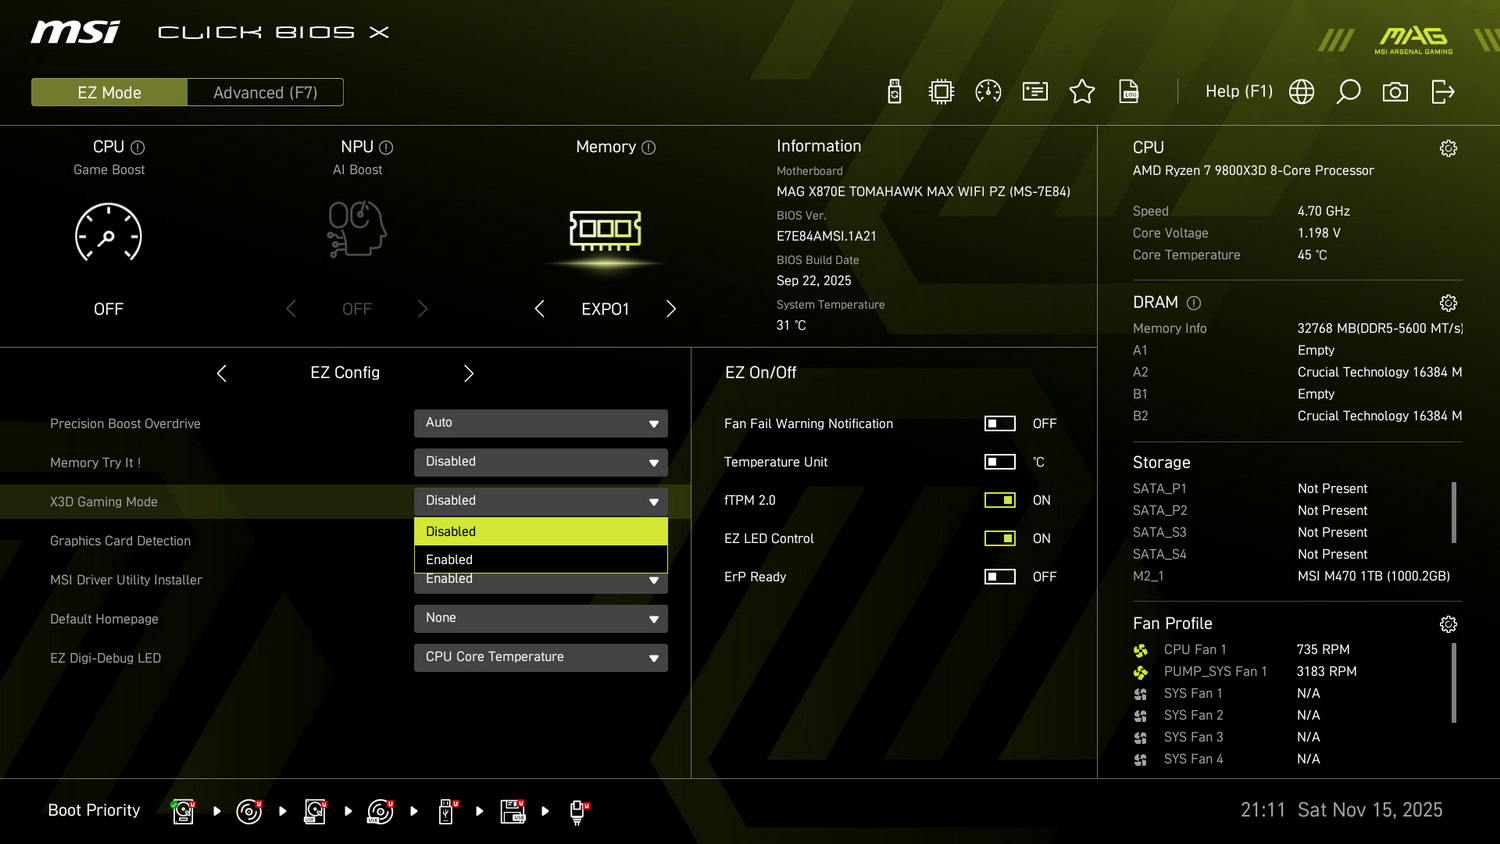1500x844 pixels.
Task: Open the LOG file viewer icon
Action: [1128, 91]
